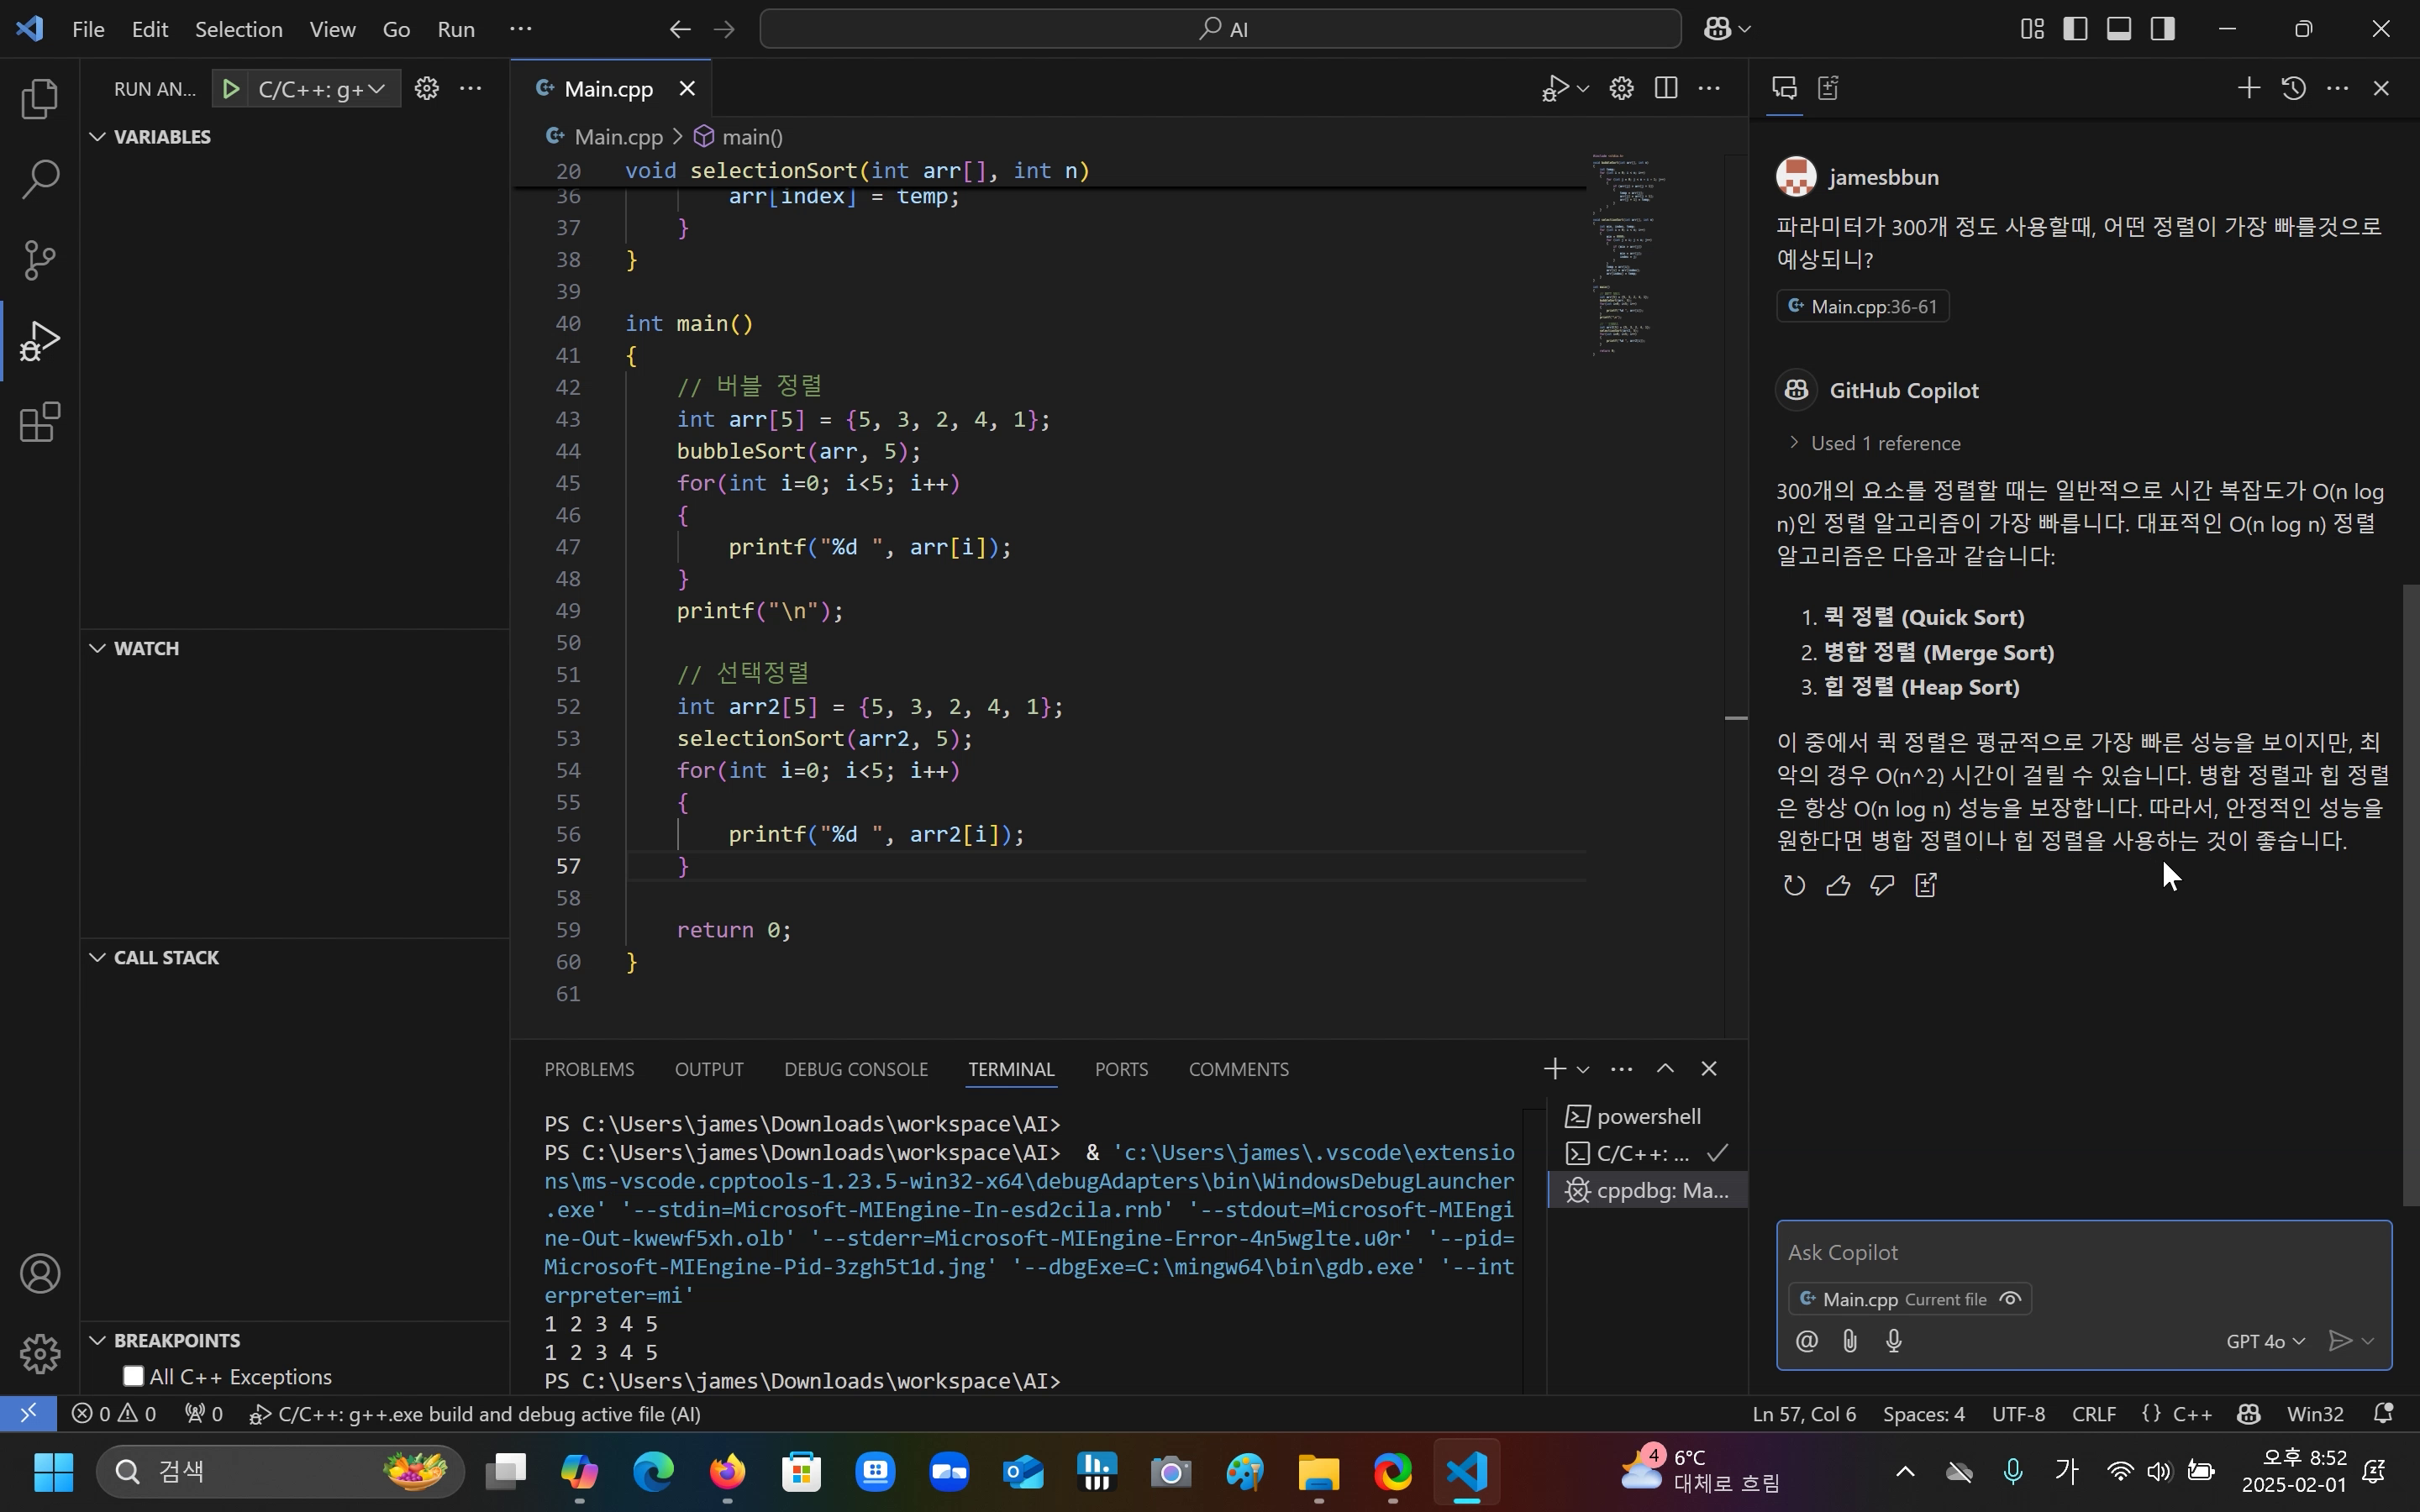Click the split editor right icon
Image resolution: width=2420 pixels, height=1512 pixels.
(1666, 88)
